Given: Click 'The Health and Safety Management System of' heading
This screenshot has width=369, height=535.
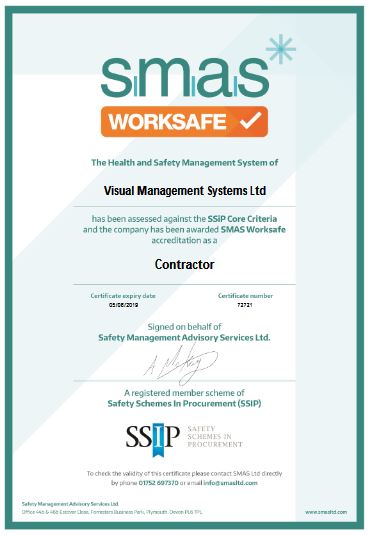Looking at the screenshot, I should 185,163.
